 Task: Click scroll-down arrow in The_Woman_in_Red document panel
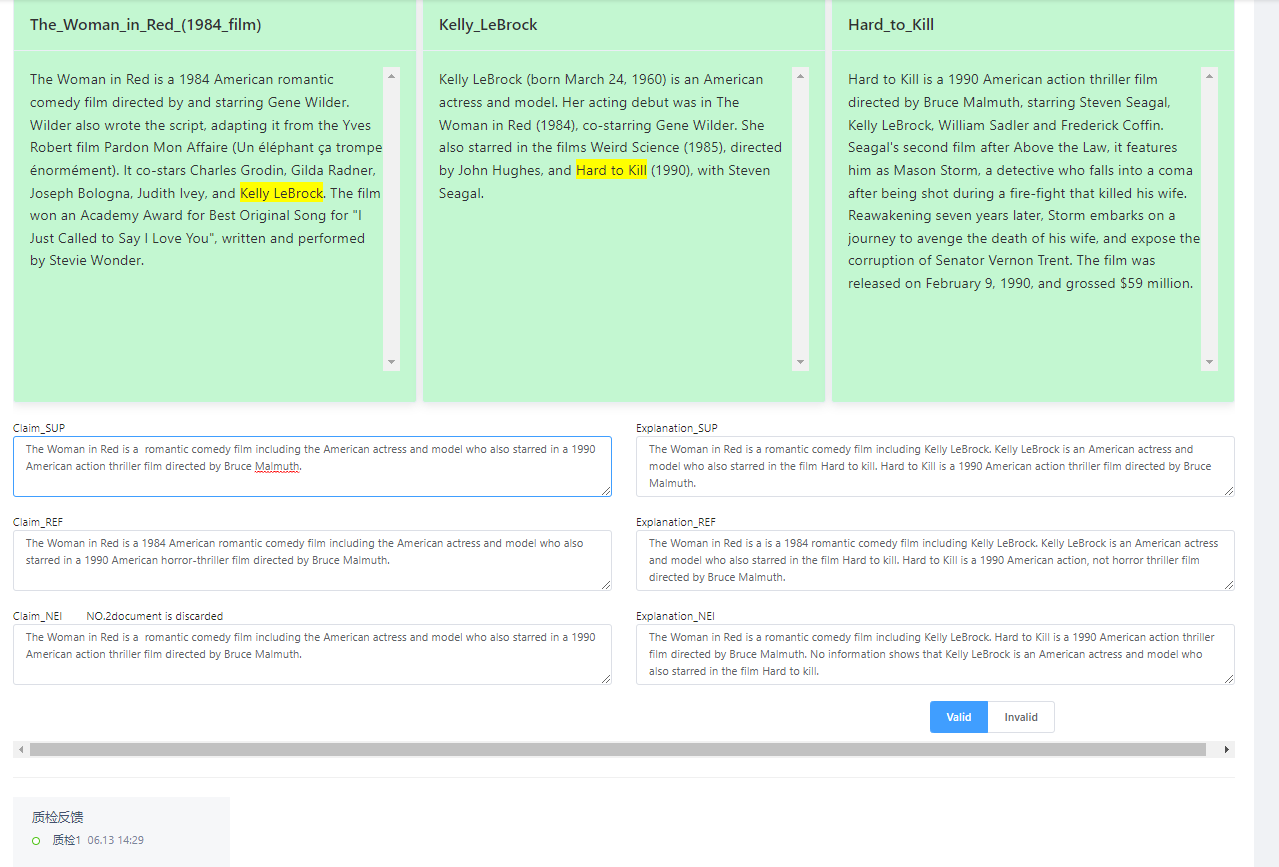coord(391,362)
